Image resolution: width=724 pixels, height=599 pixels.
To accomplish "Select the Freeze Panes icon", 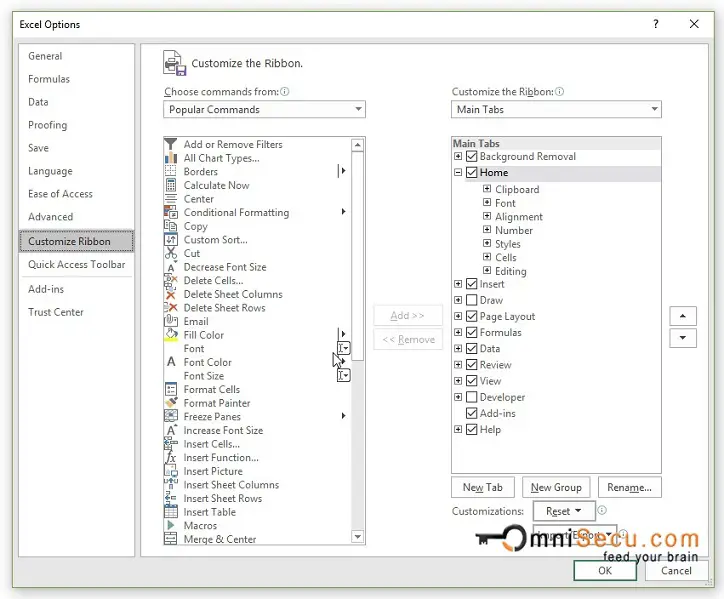I will (x=171, y=417).
